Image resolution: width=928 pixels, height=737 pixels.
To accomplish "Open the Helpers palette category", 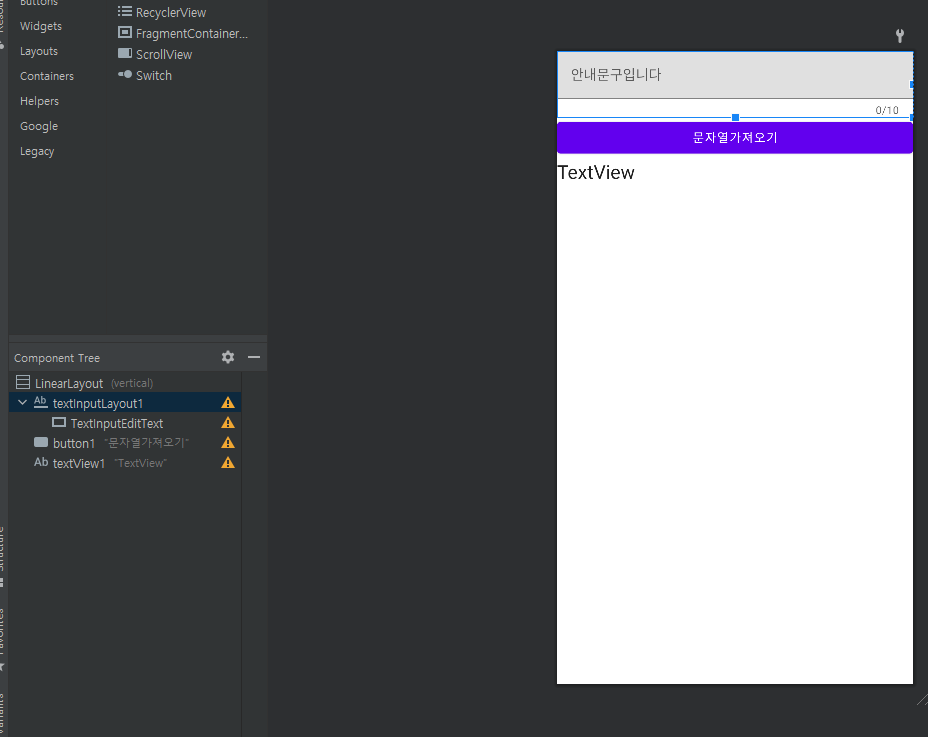I will (x=39, y=101).
